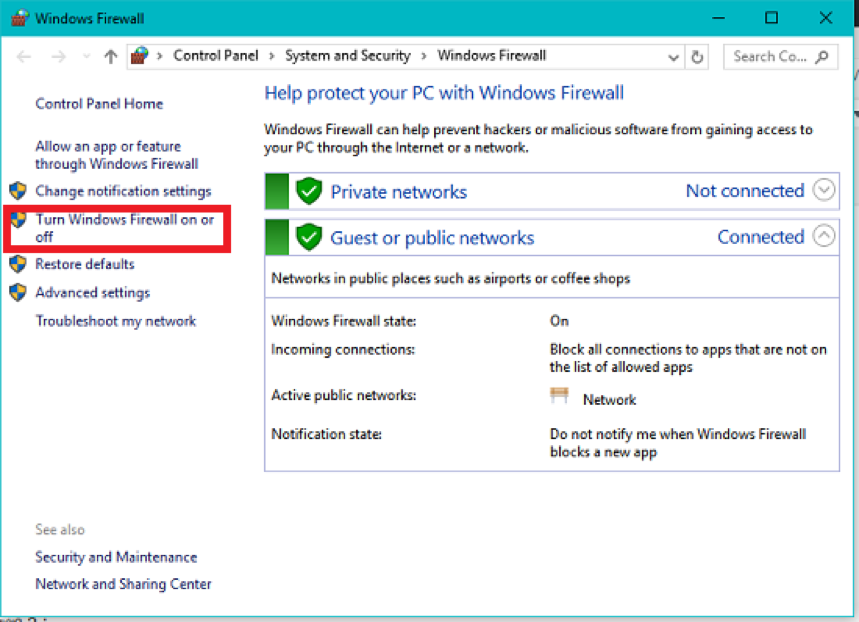This screenshot has height=622, width=859.
Task: Collapse the Guest or public networks section
Action: [x=823, y=236]
